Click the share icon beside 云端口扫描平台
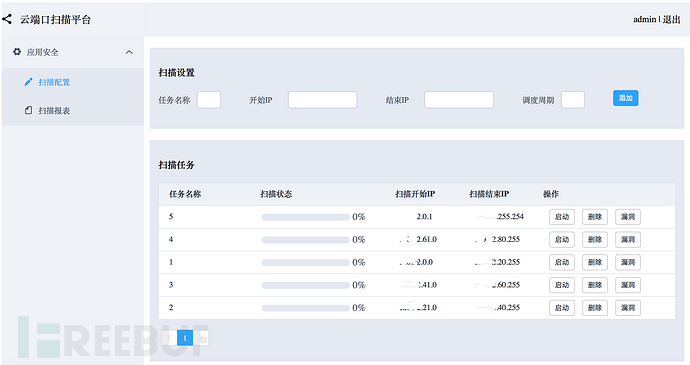This screenshot has width=690, height=365. click(x=7, y=19)
